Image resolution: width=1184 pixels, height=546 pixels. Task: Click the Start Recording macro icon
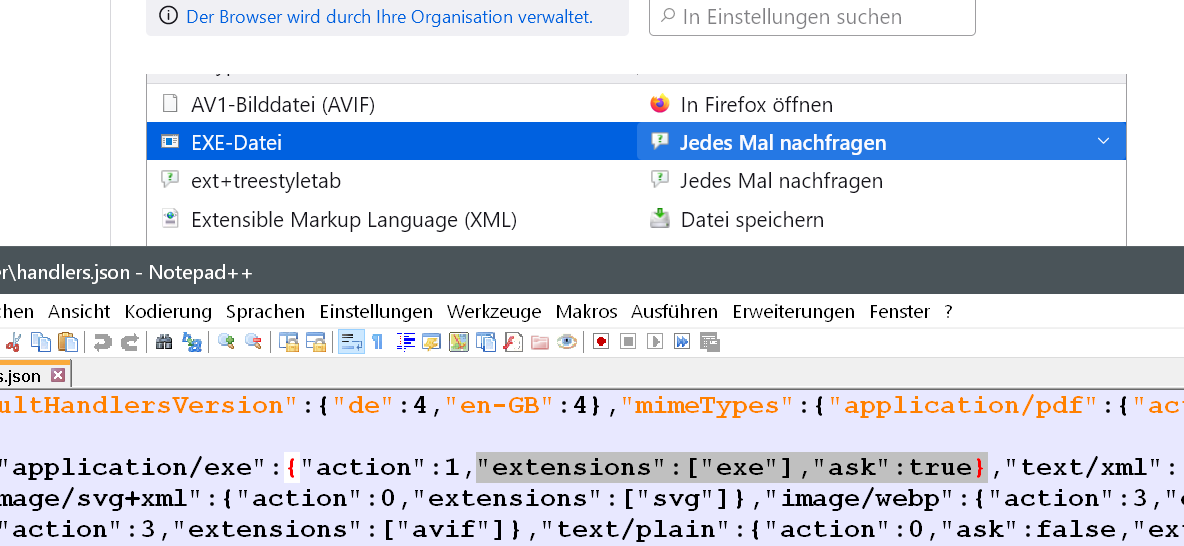602,342
